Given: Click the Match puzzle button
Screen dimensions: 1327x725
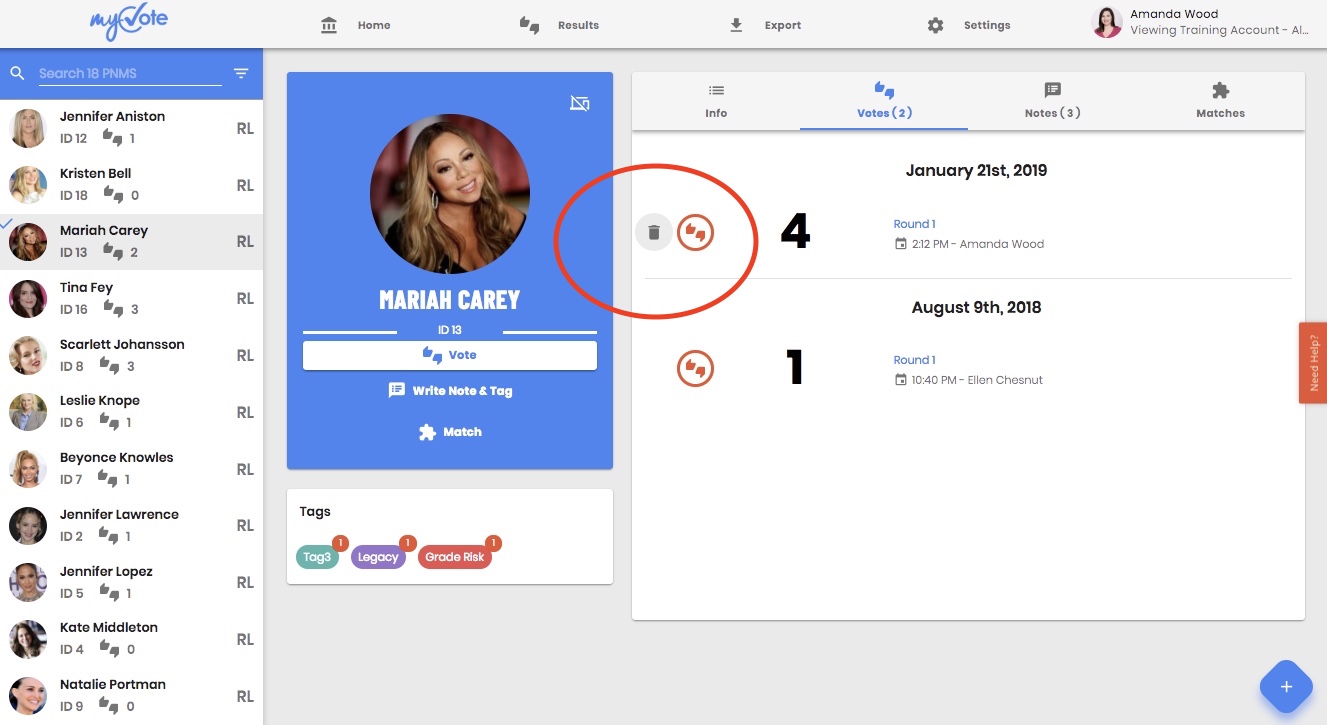Looking at the screenshot, I should tap(450, 432).
